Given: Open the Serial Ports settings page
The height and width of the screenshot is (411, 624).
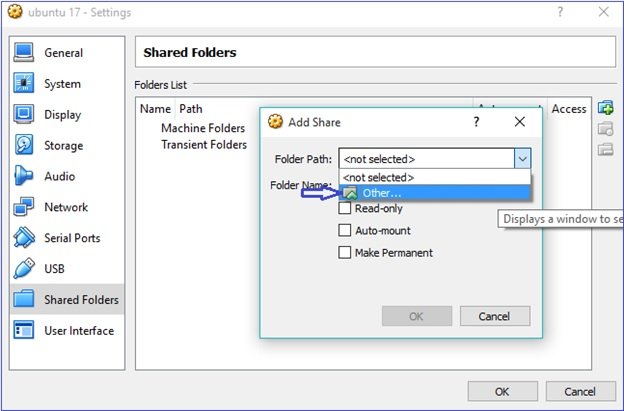Looking at the screenshot, I should coord(67,238).
